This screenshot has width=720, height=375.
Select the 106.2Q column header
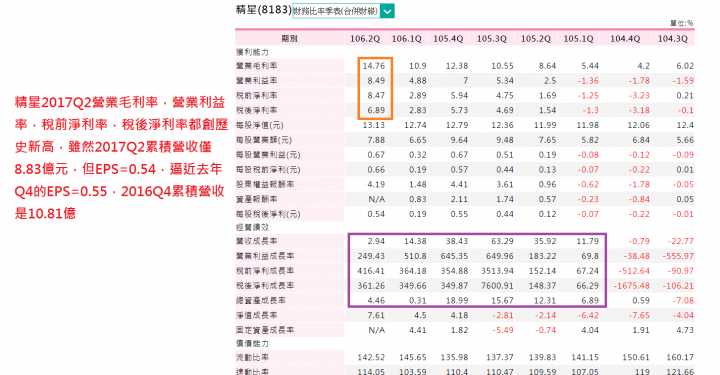[365, 39]
